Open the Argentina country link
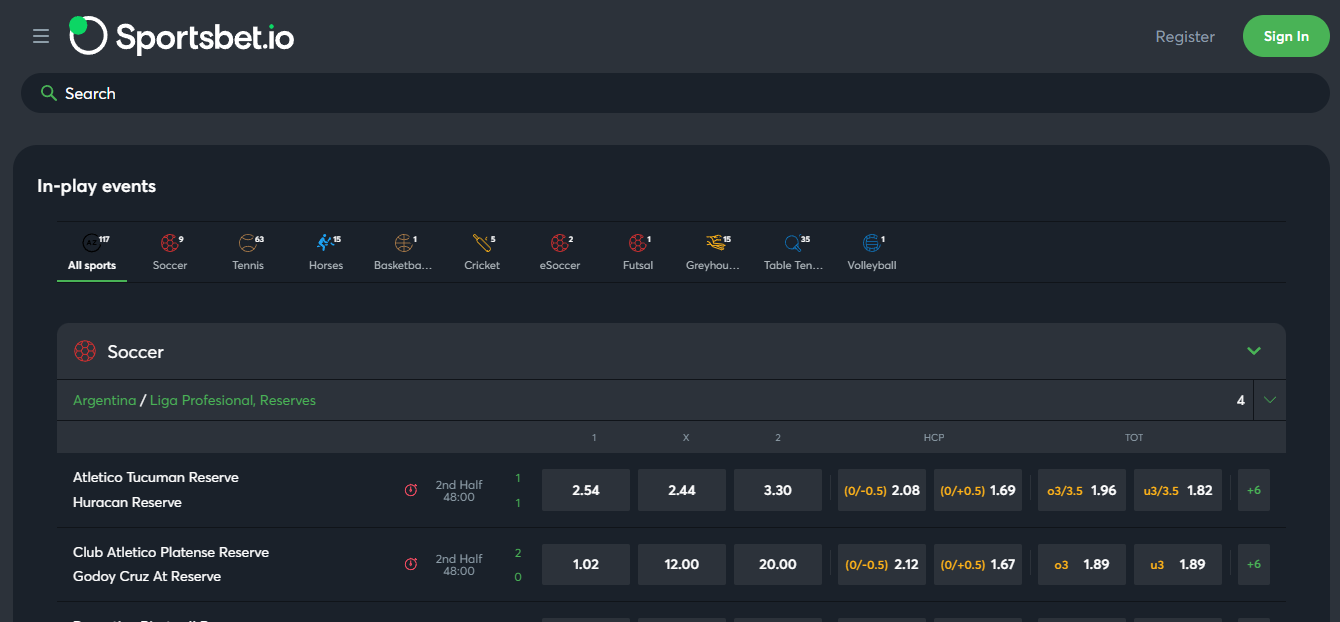The height and width of the screenshot is (622, 1340). 104,400
